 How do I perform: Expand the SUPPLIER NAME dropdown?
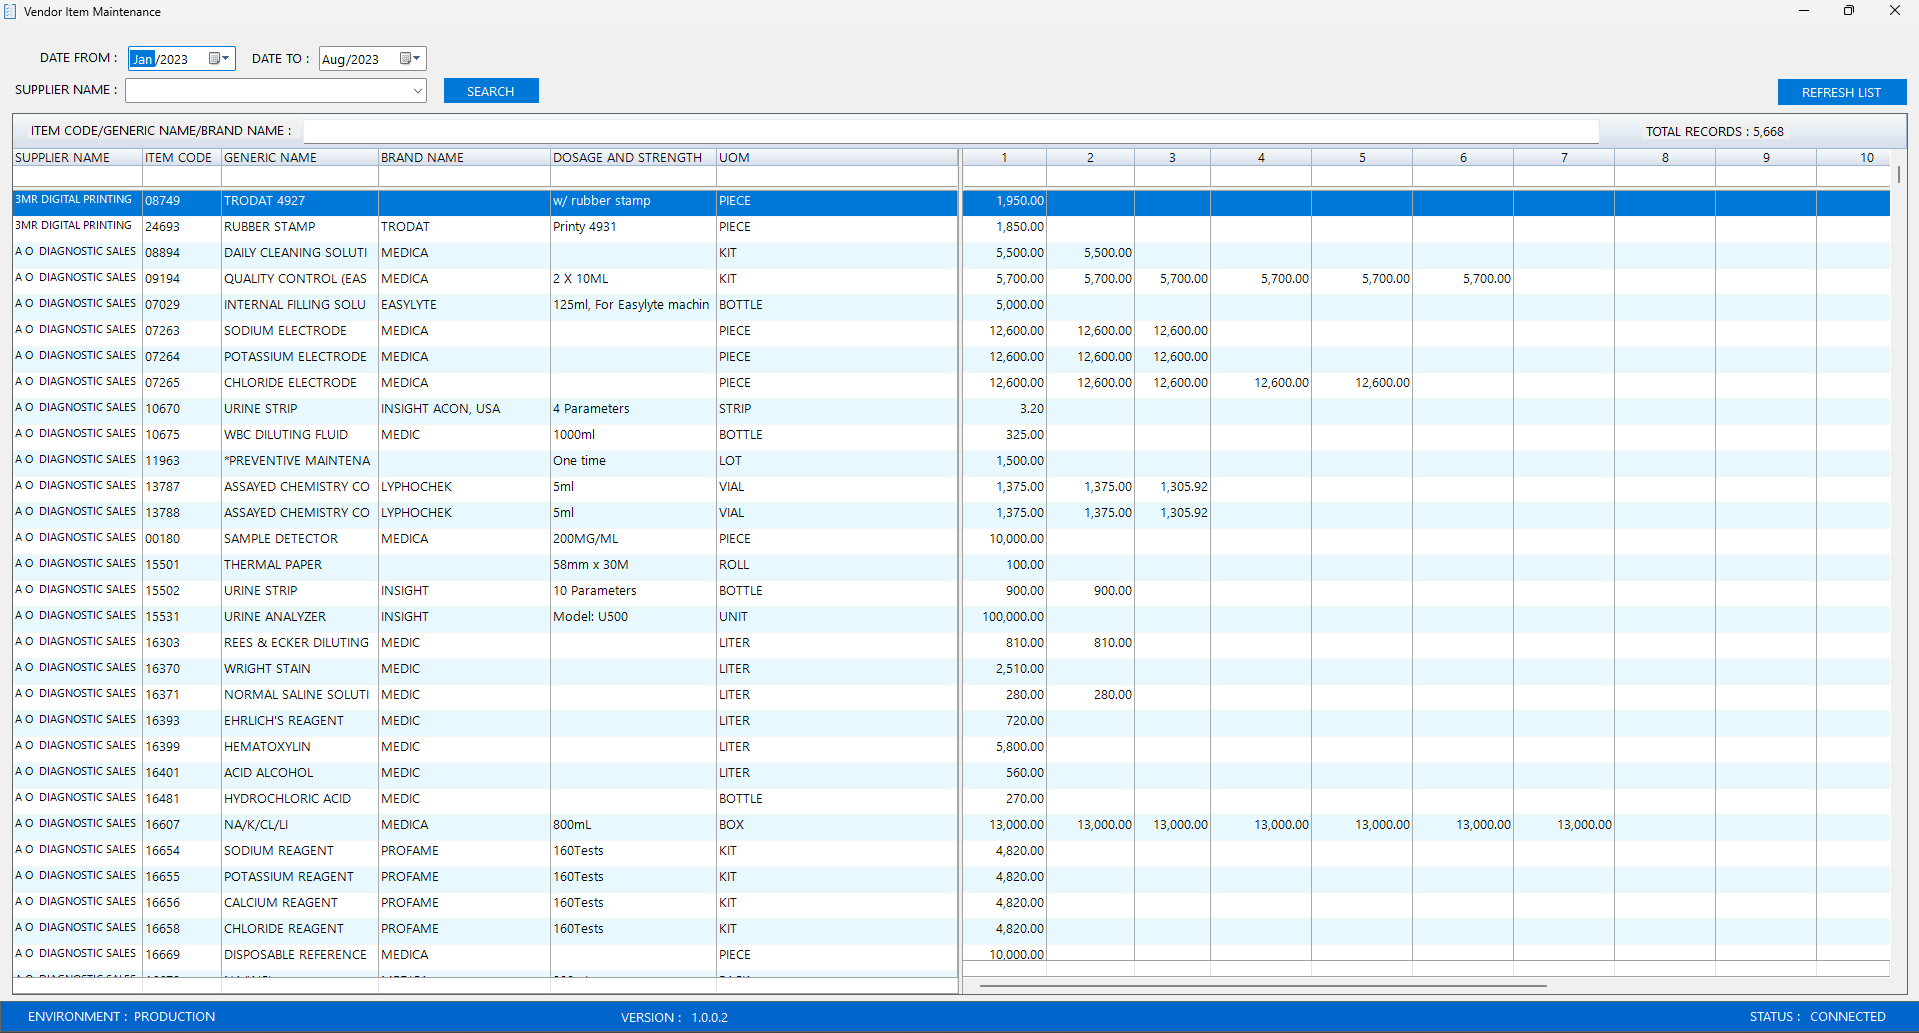[x=417, y=91]
